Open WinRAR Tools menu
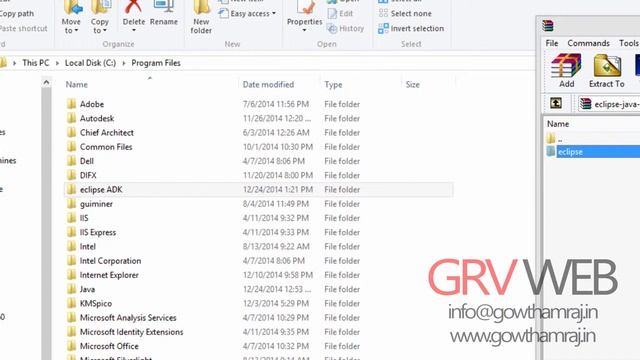 629,43
